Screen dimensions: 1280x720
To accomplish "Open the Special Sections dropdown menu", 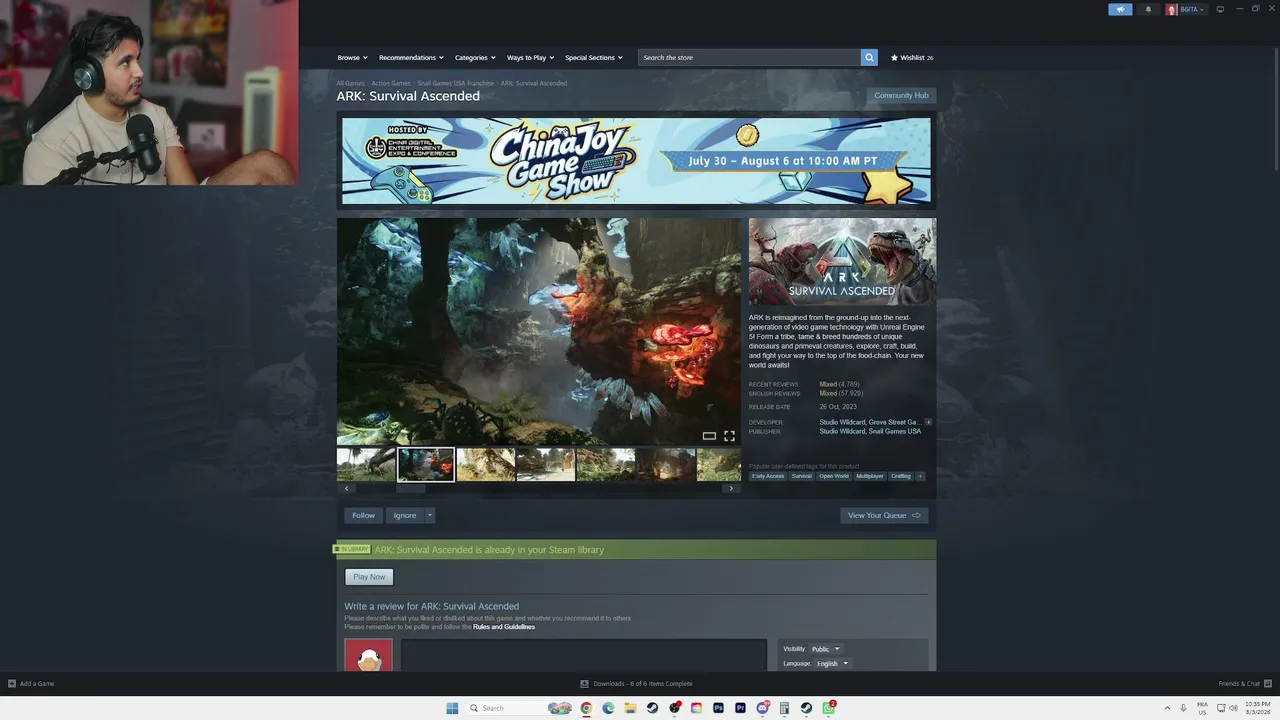I will (x=594, y=57).
